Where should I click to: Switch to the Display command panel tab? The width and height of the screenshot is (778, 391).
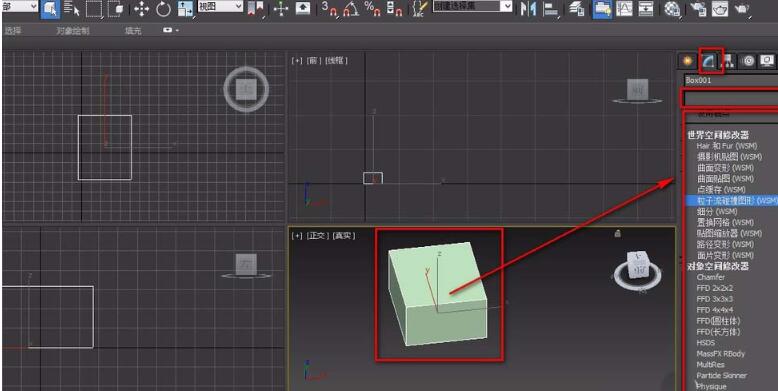click(x=768, y=61)
